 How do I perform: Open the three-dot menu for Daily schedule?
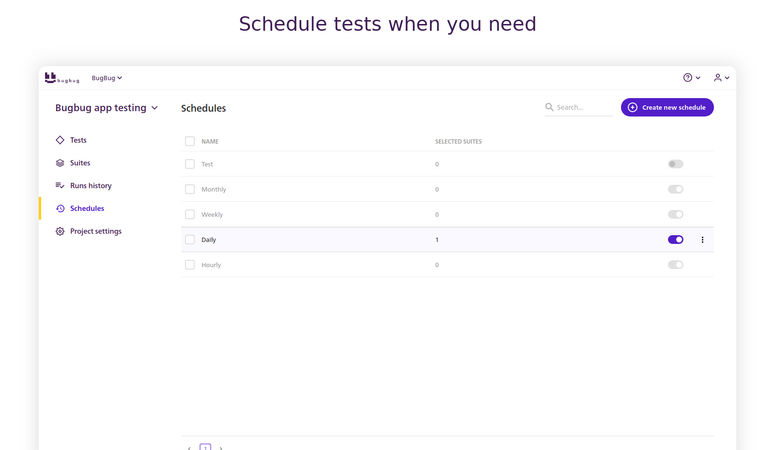coord(702,240)
